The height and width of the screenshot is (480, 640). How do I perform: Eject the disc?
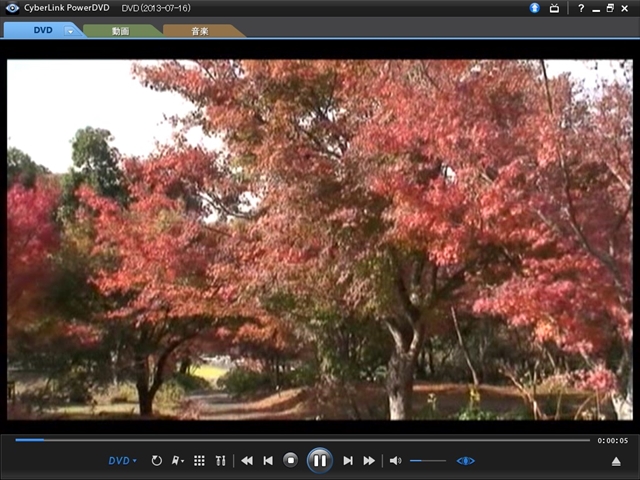tap(616, 461)
